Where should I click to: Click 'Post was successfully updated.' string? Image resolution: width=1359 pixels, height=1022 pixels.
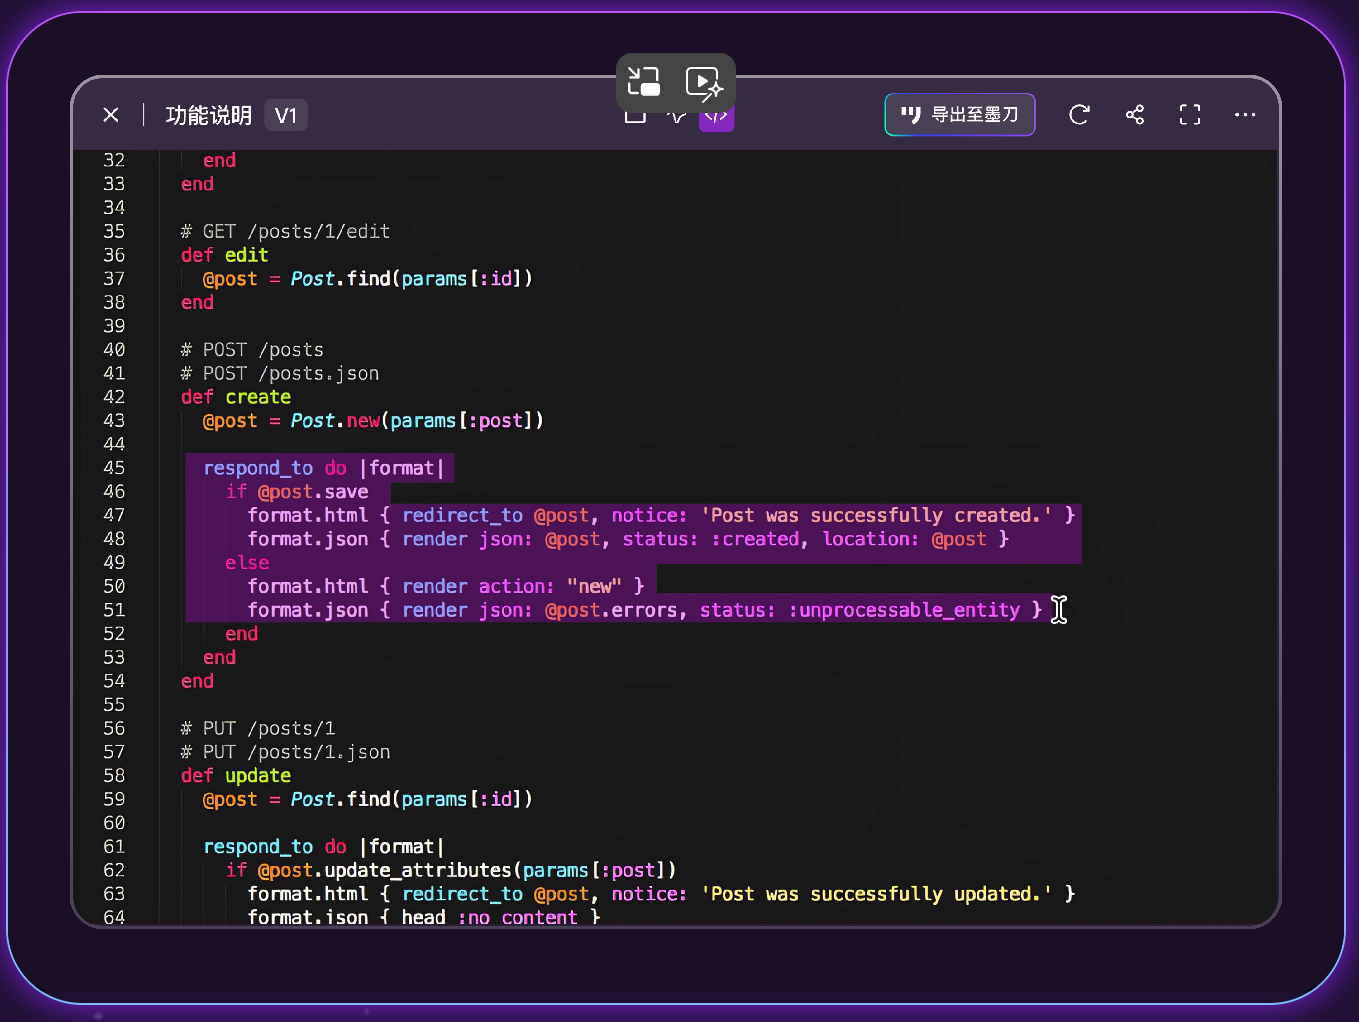point(877,894)
